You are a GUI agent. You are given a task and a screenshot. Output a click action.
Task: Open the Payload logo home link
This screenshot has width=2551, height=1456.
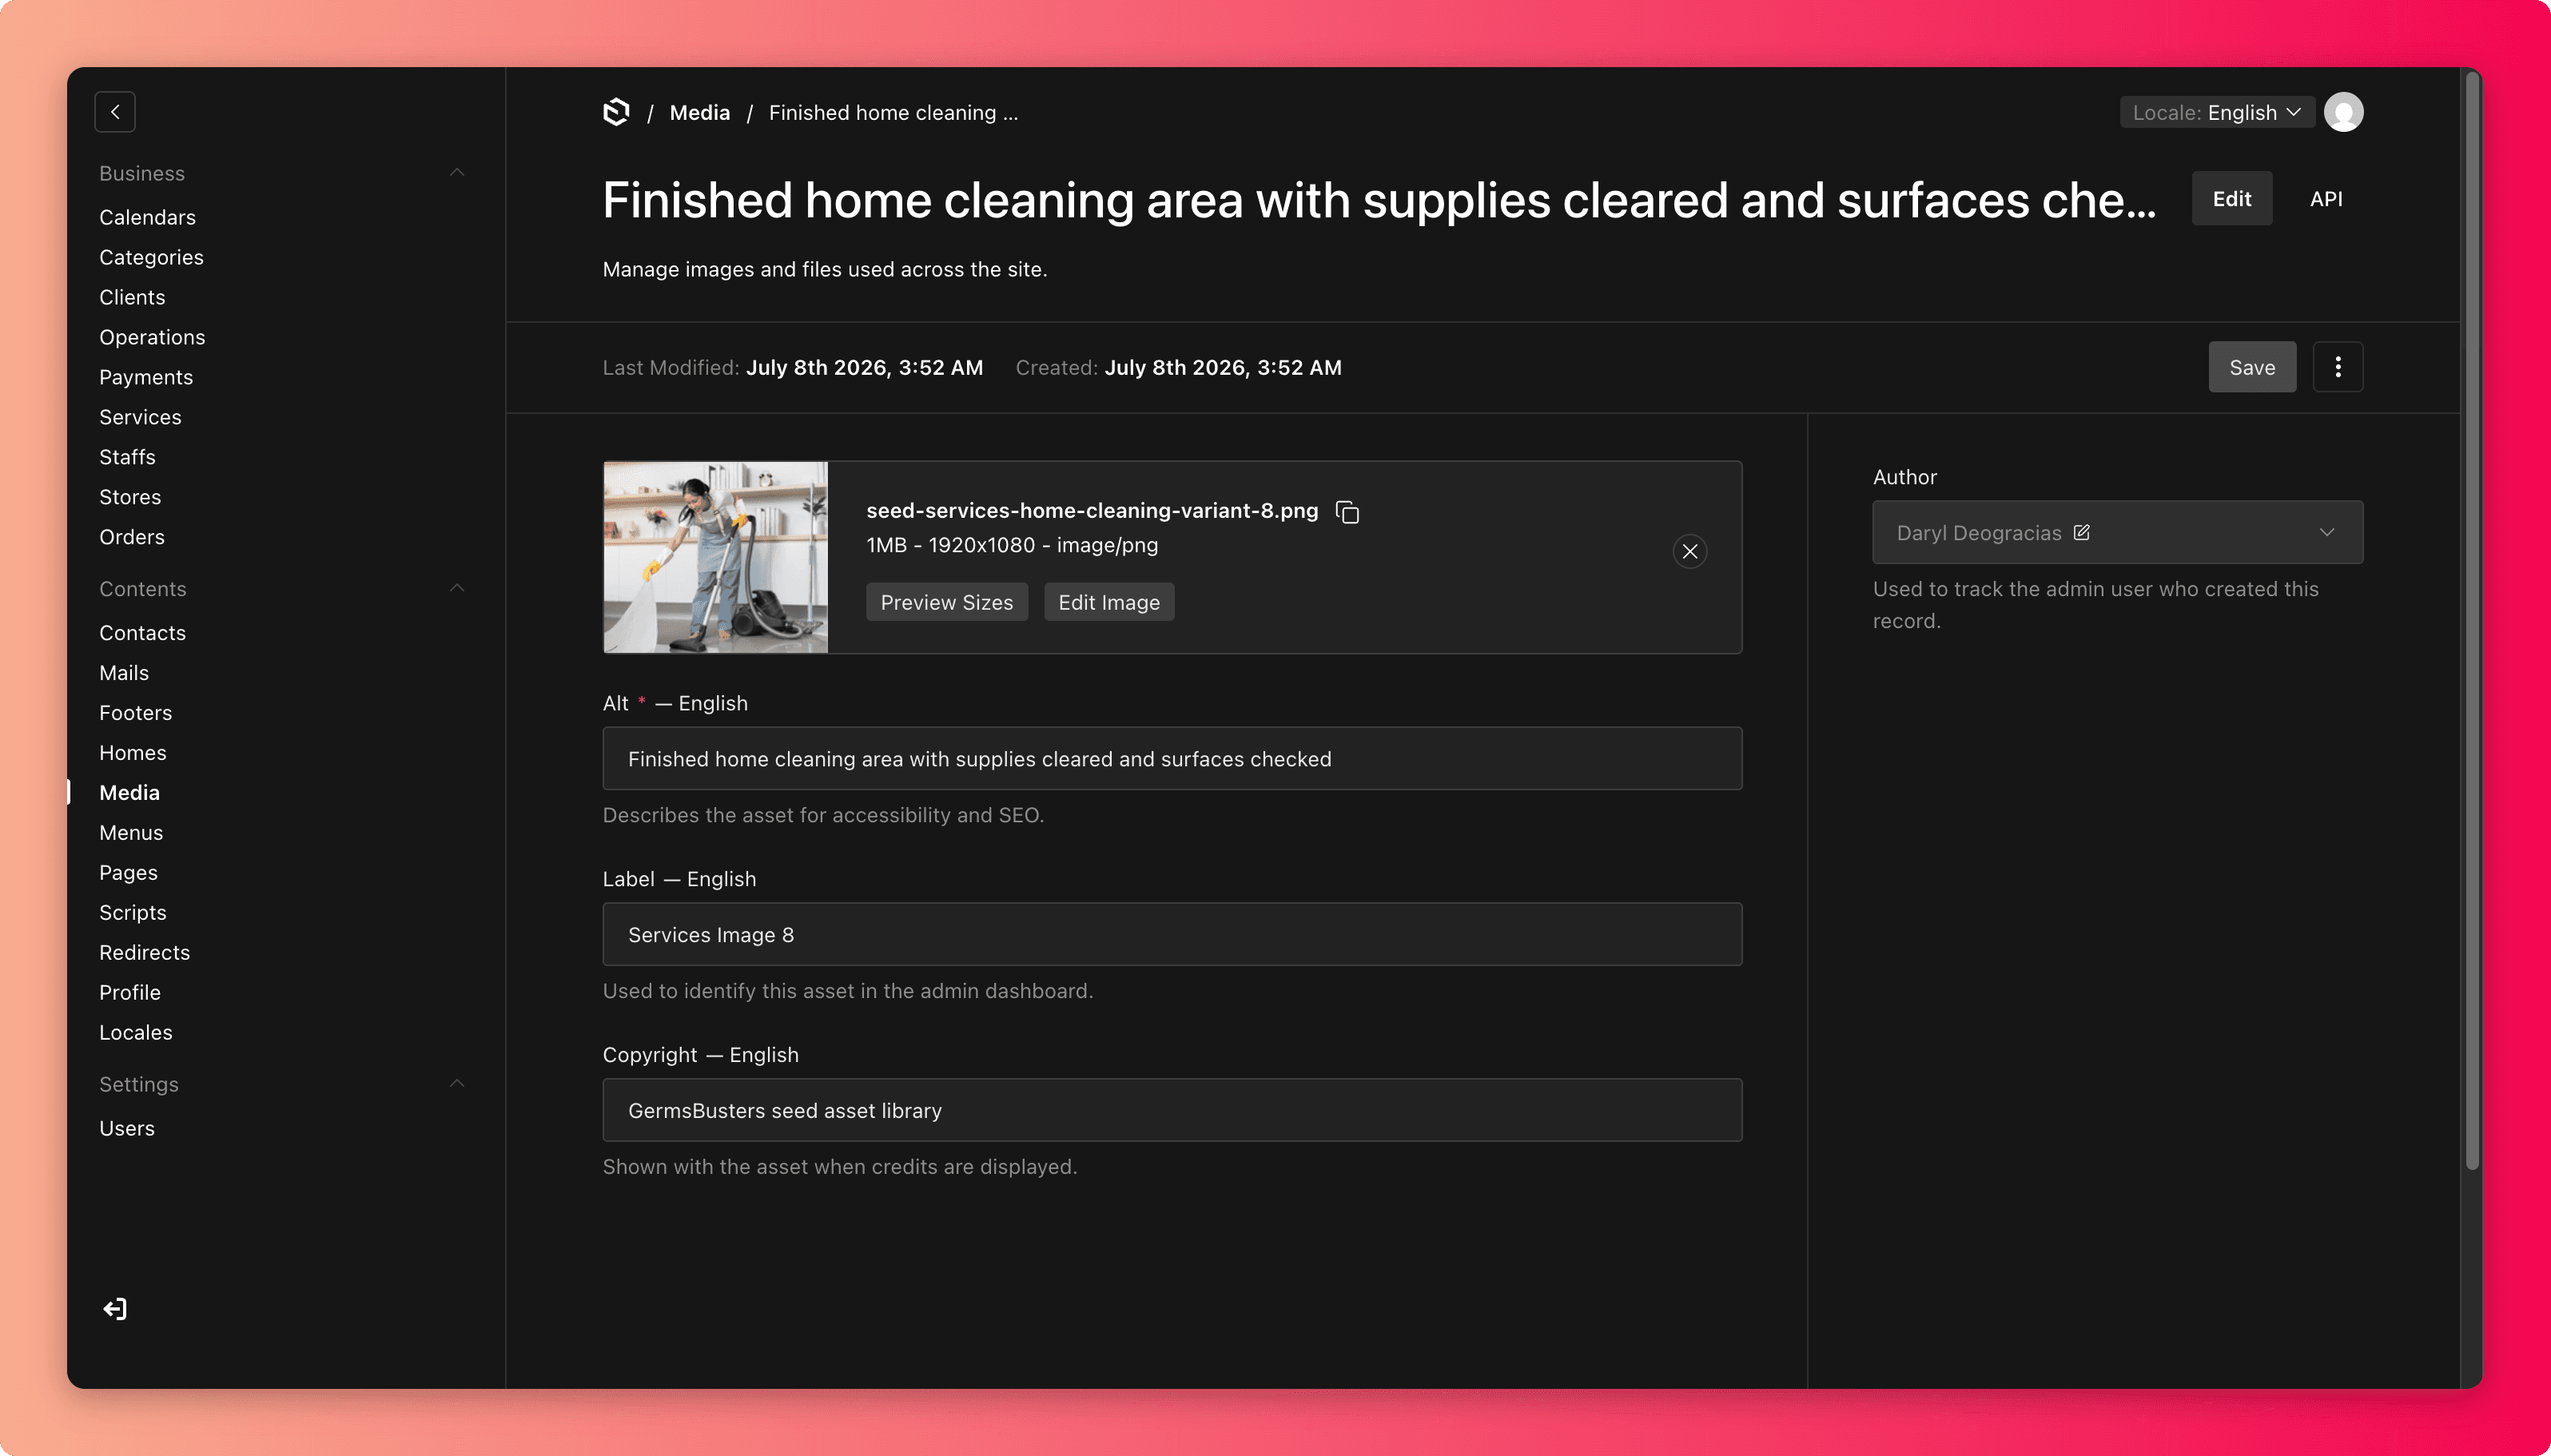coord(617,112)
